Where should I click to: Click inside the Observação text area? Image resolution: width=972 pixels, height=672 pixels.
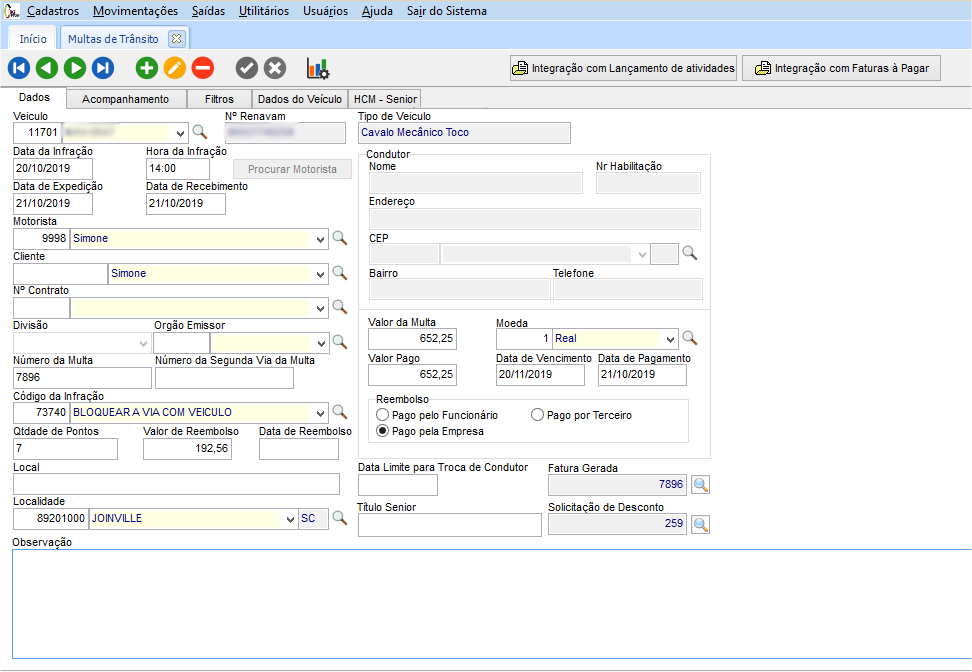coord(490,603)
